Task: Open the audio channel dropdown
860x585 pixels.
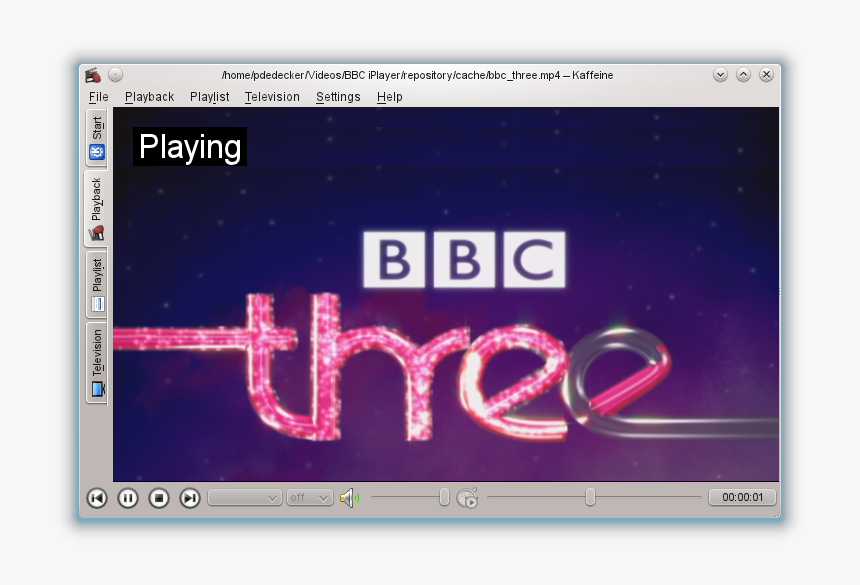Action: point(245,498)
